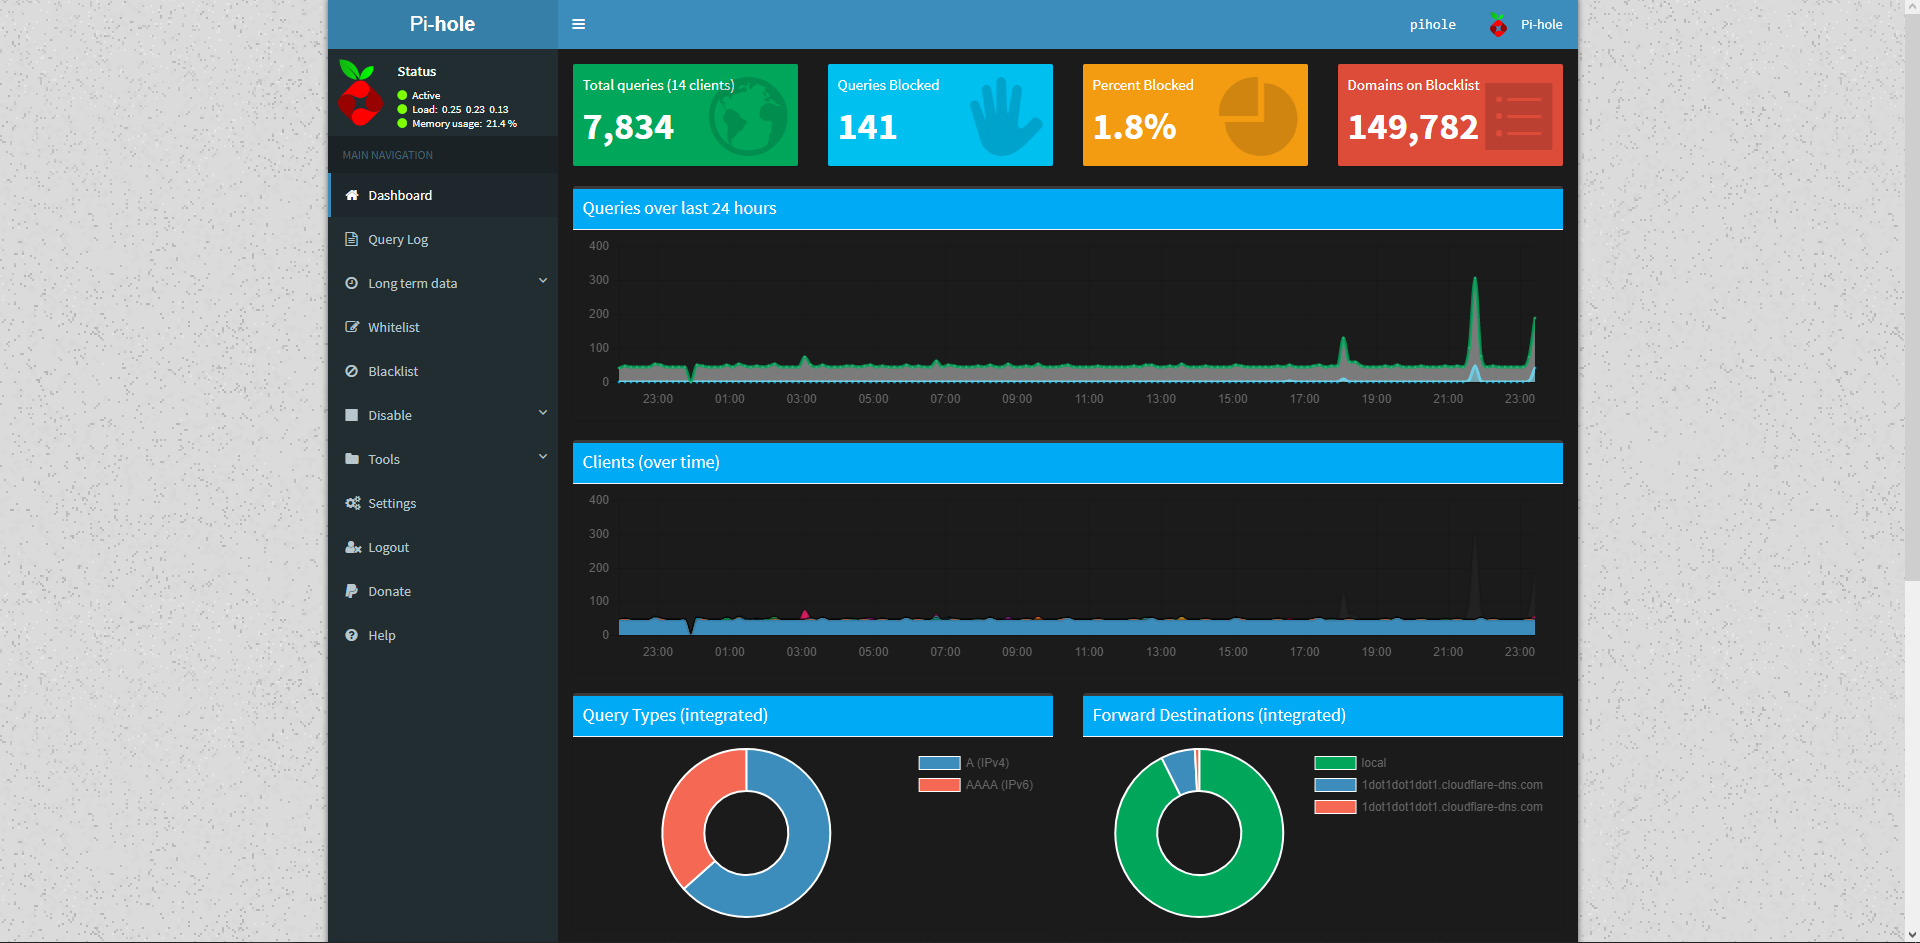The width and height of the screenshot is (1920, 943).
Task: Click the blue cloudflare-dns legend color swatch
Action: tap(1335, 785)
